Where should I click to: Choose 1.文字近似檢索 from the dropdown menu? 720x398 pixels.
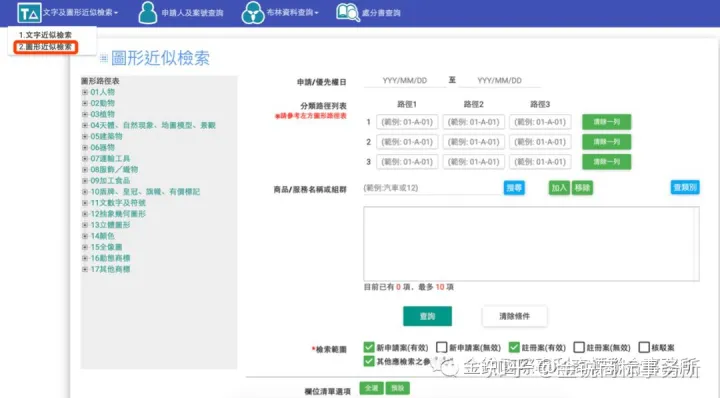pos(45,35)
